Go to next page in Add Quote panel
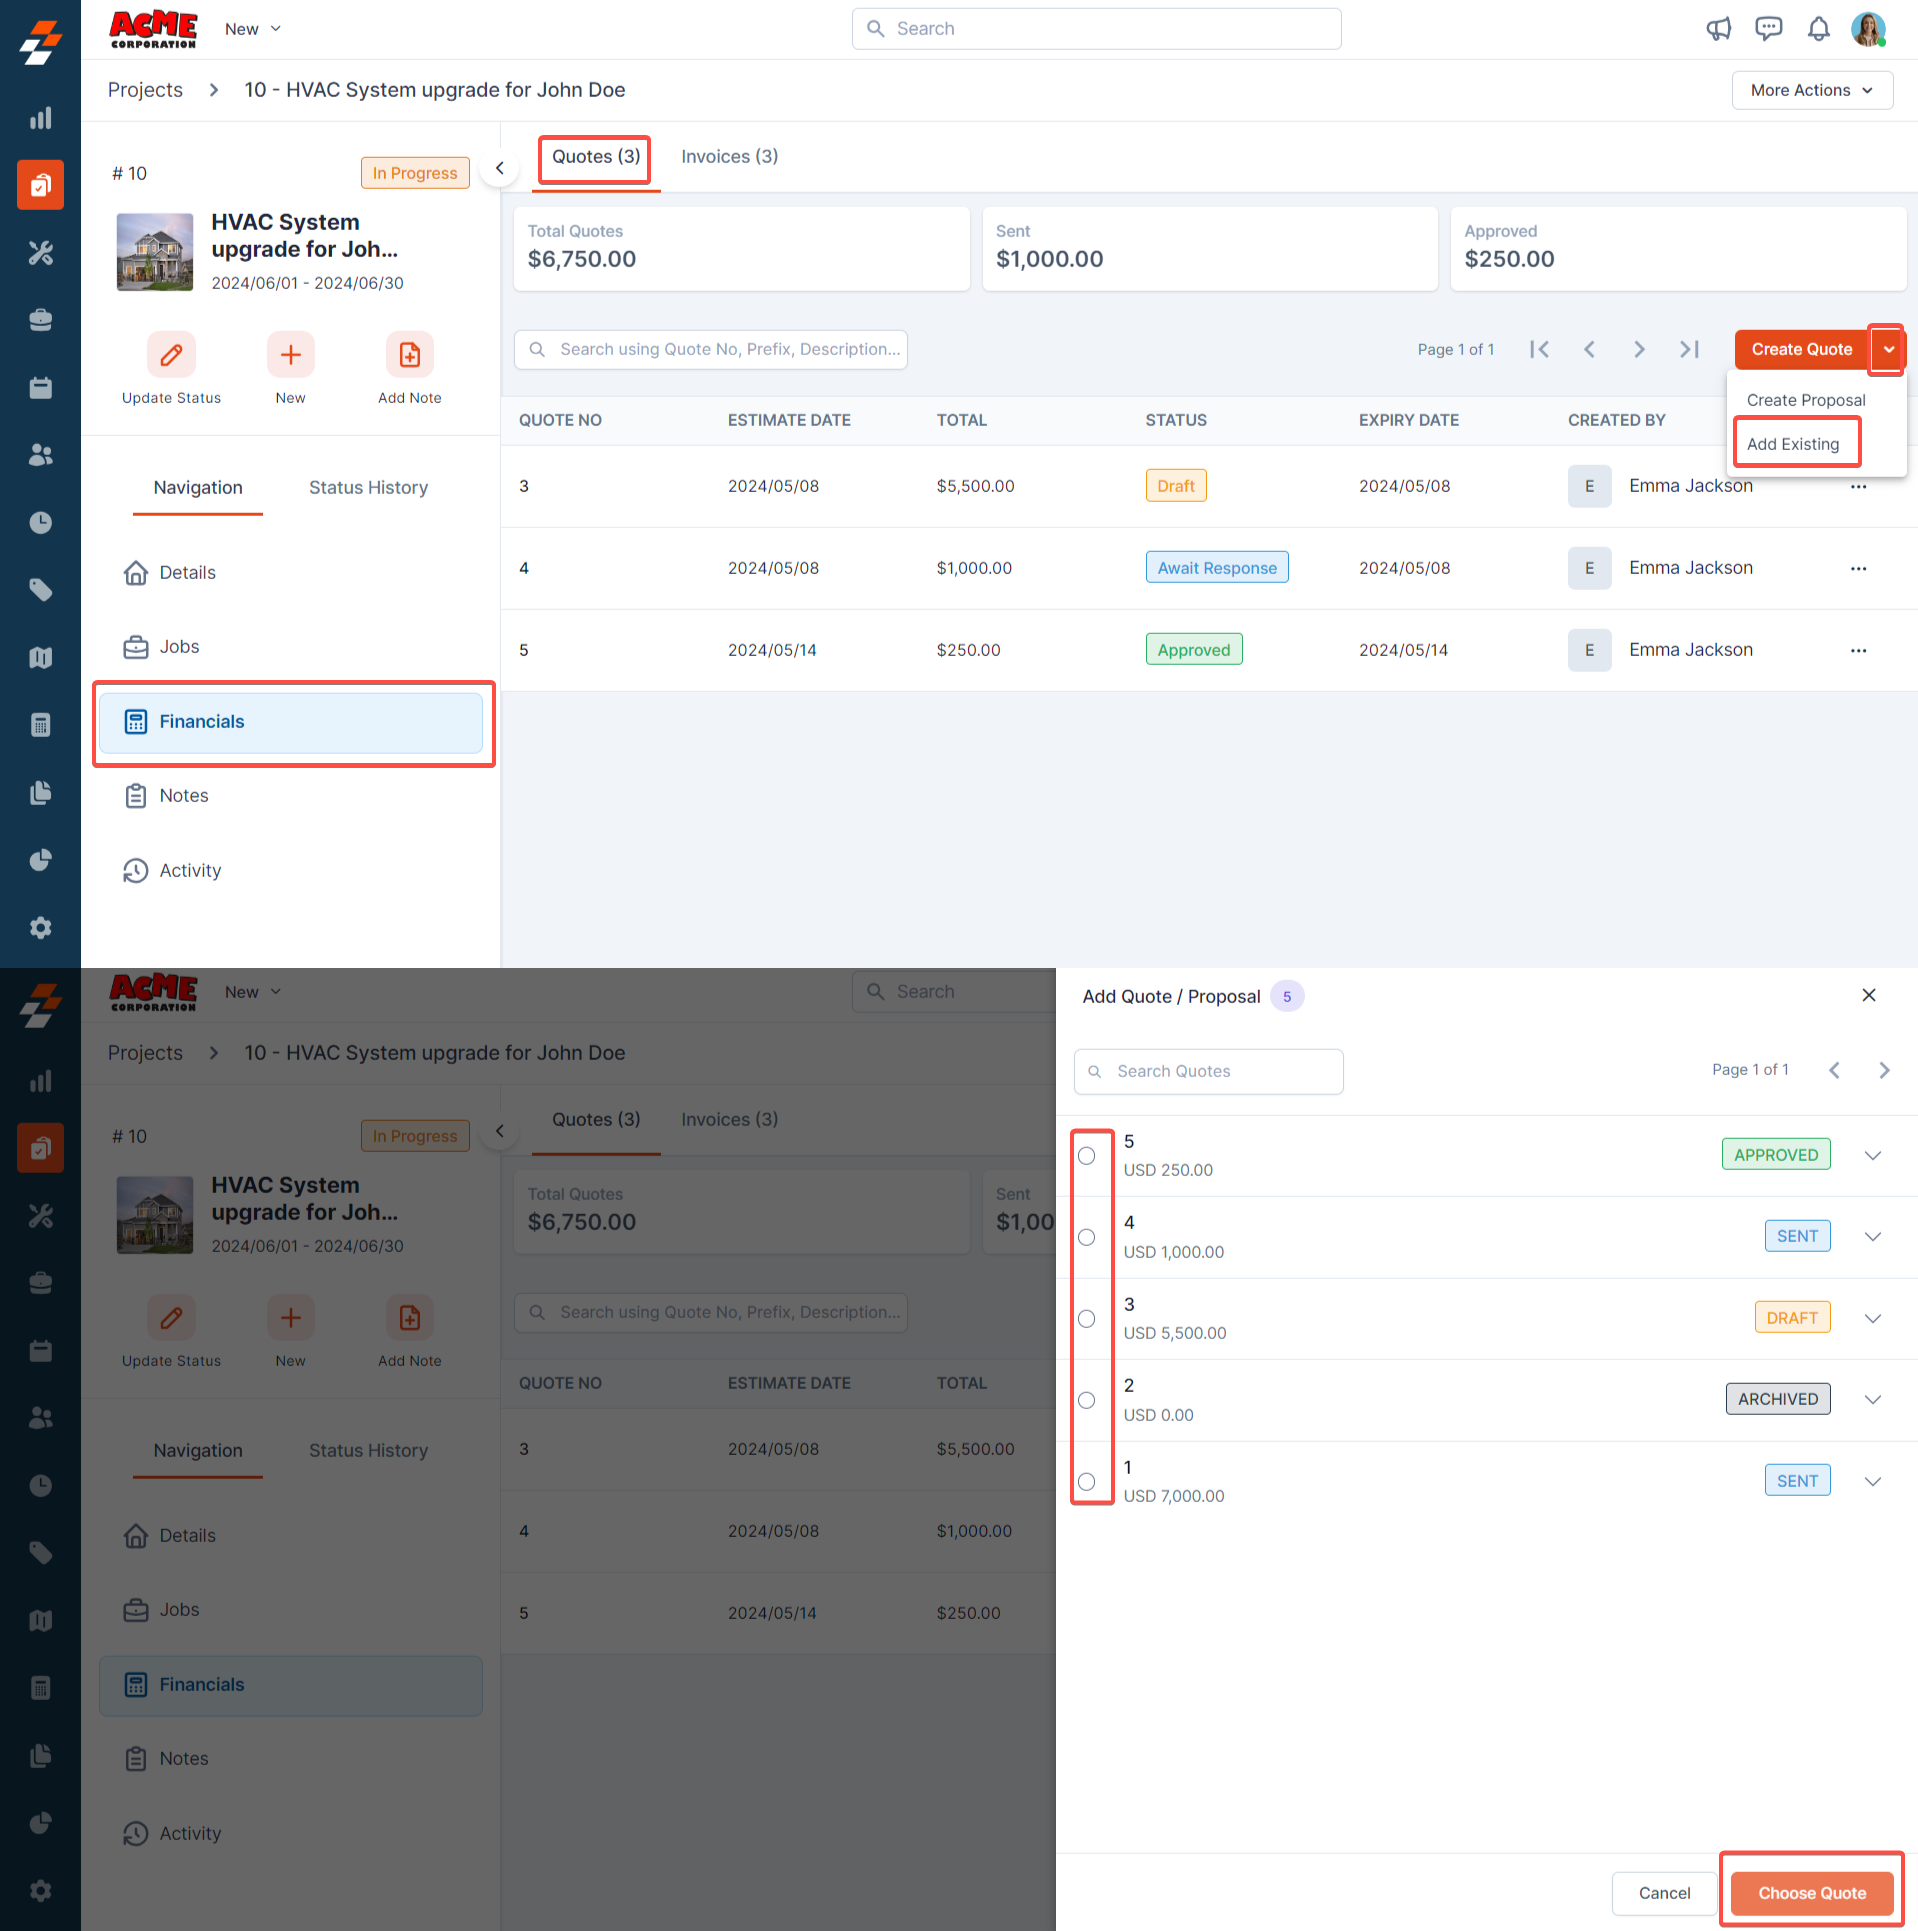The height and width of the screenshot is (1931, 1918). coord(1884,1071)
